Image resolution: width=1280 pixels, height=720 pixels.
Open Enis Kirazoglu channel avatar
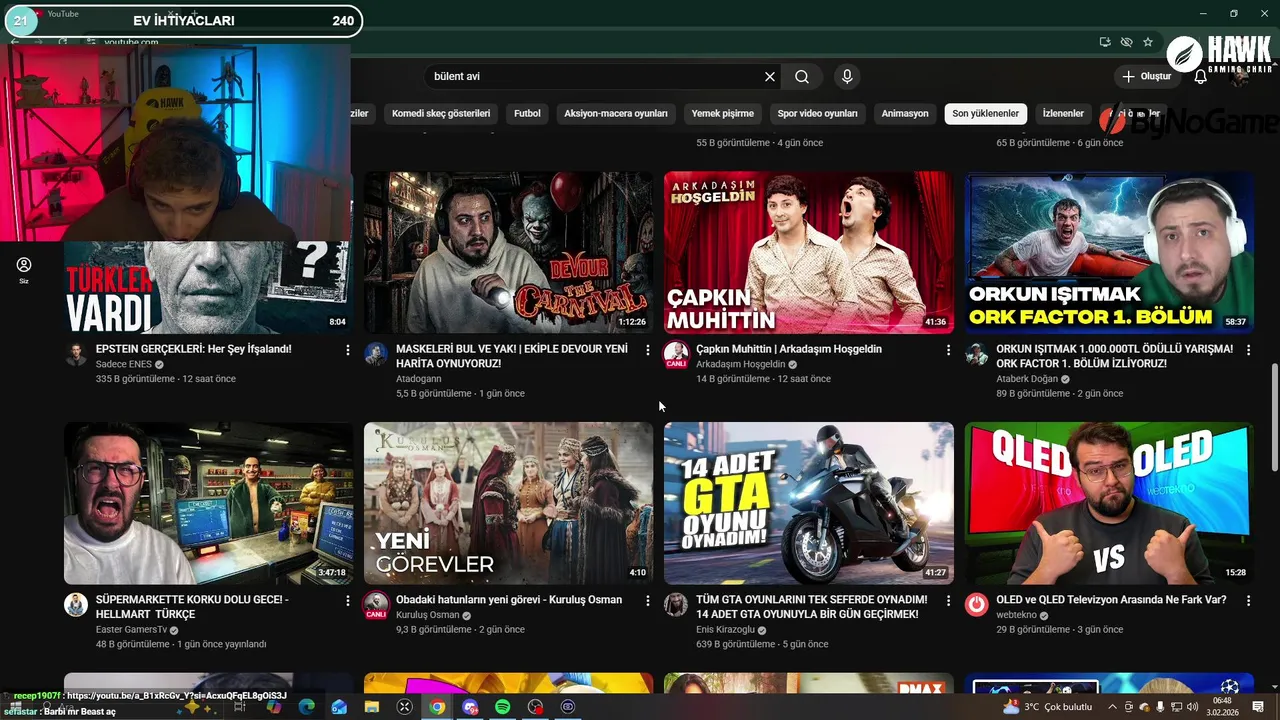(x=676, y=604)
